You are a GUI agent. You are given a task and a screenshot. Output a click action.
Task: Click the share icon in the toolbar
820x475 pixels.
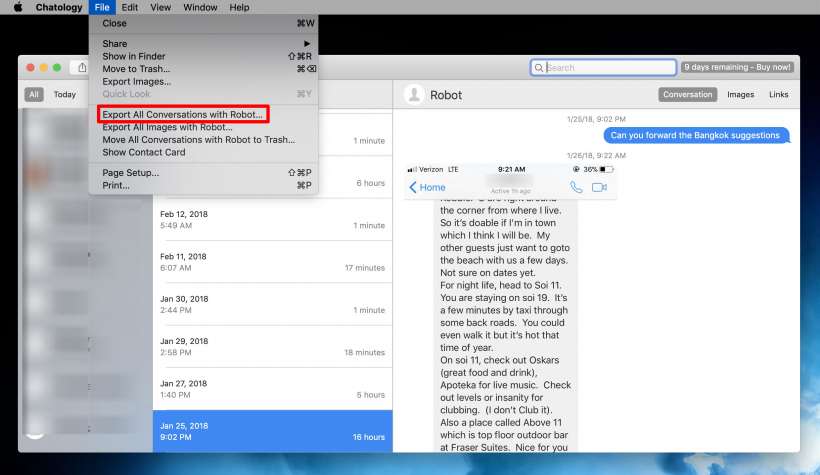pos(82,67)
